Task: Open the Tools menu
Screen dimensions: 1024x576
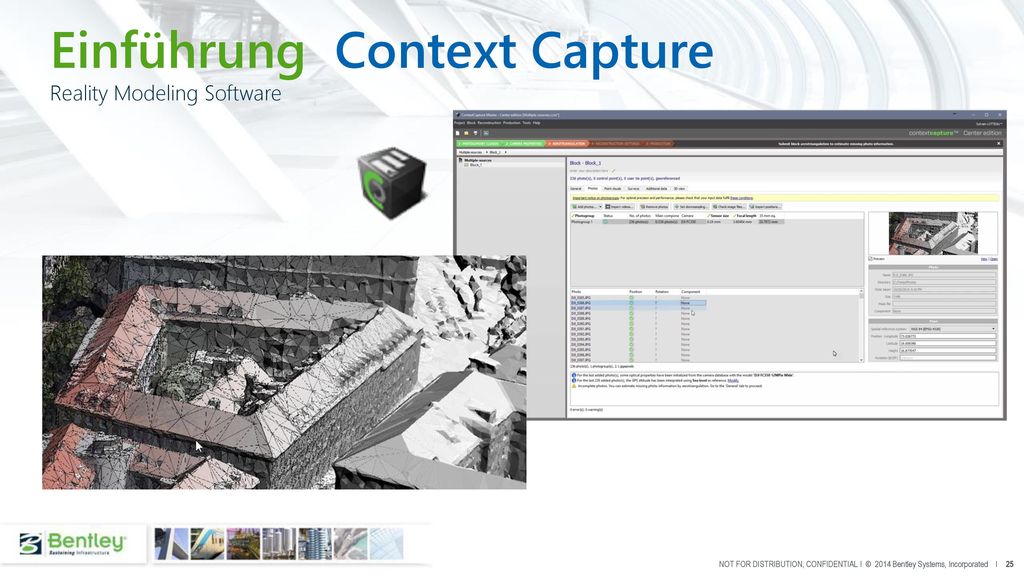Action: pyautogui.click(x=526, y=123)
